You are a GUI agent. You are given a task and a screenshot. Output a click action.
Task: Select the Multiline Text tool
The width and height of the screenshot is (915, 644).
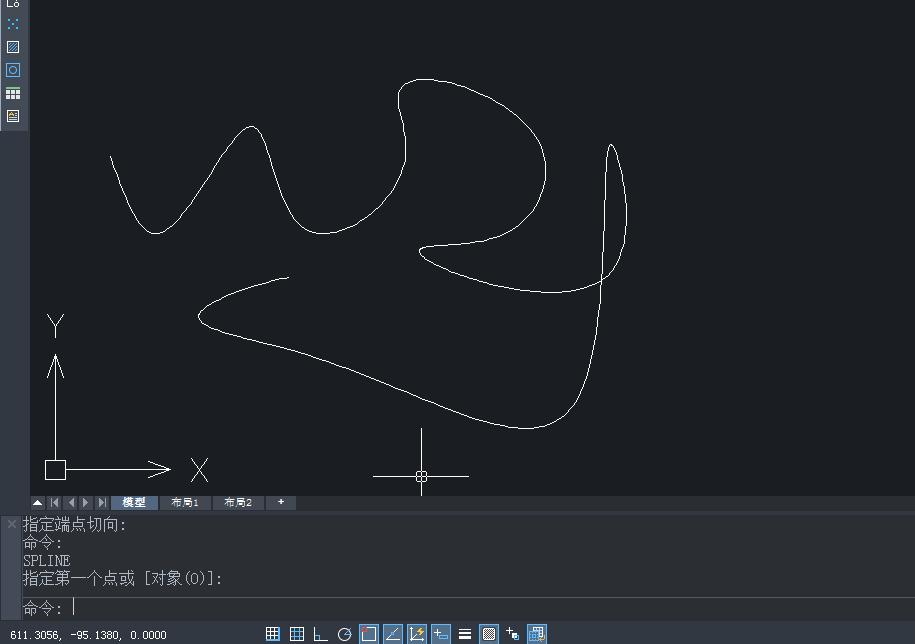pos(13,116)
